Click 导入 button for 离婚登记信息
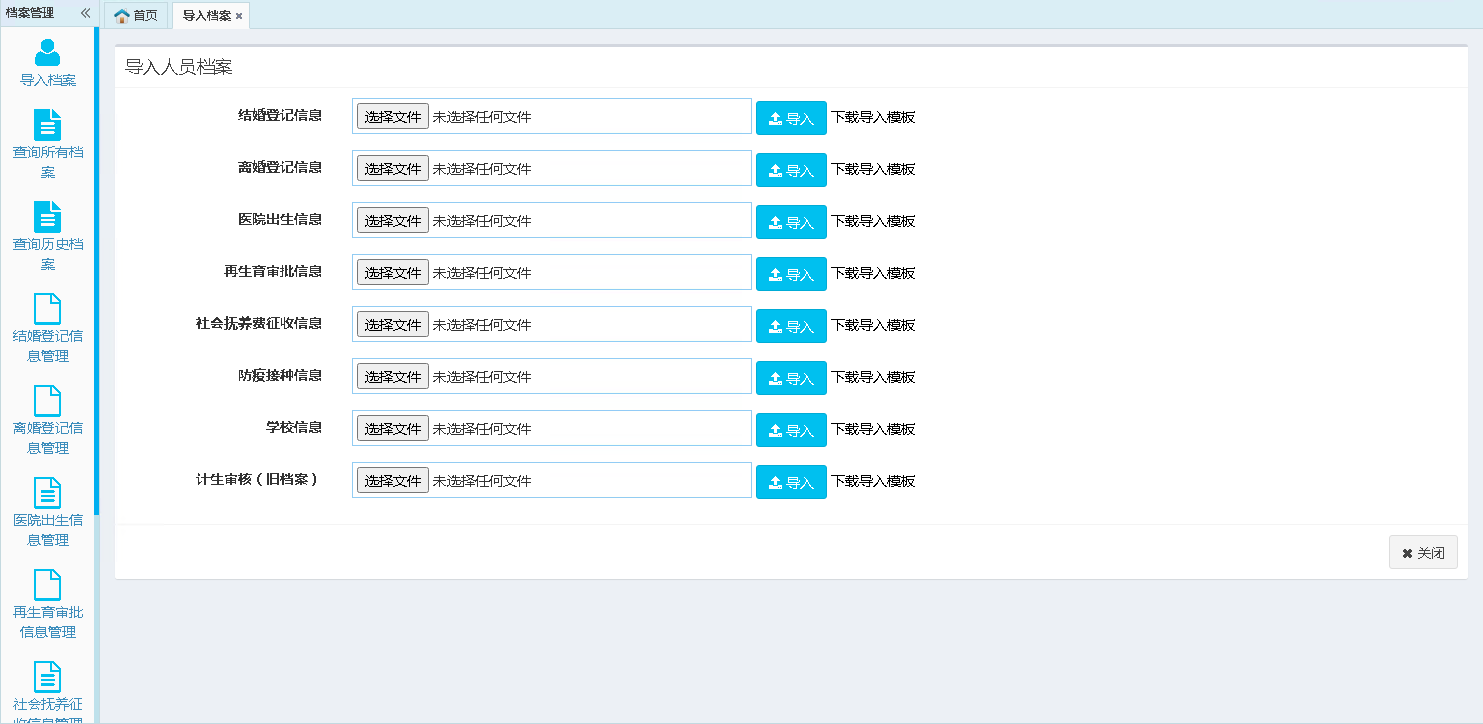Image resolution: width=1483 pixels, height=724 pixels. pos(791,170)
